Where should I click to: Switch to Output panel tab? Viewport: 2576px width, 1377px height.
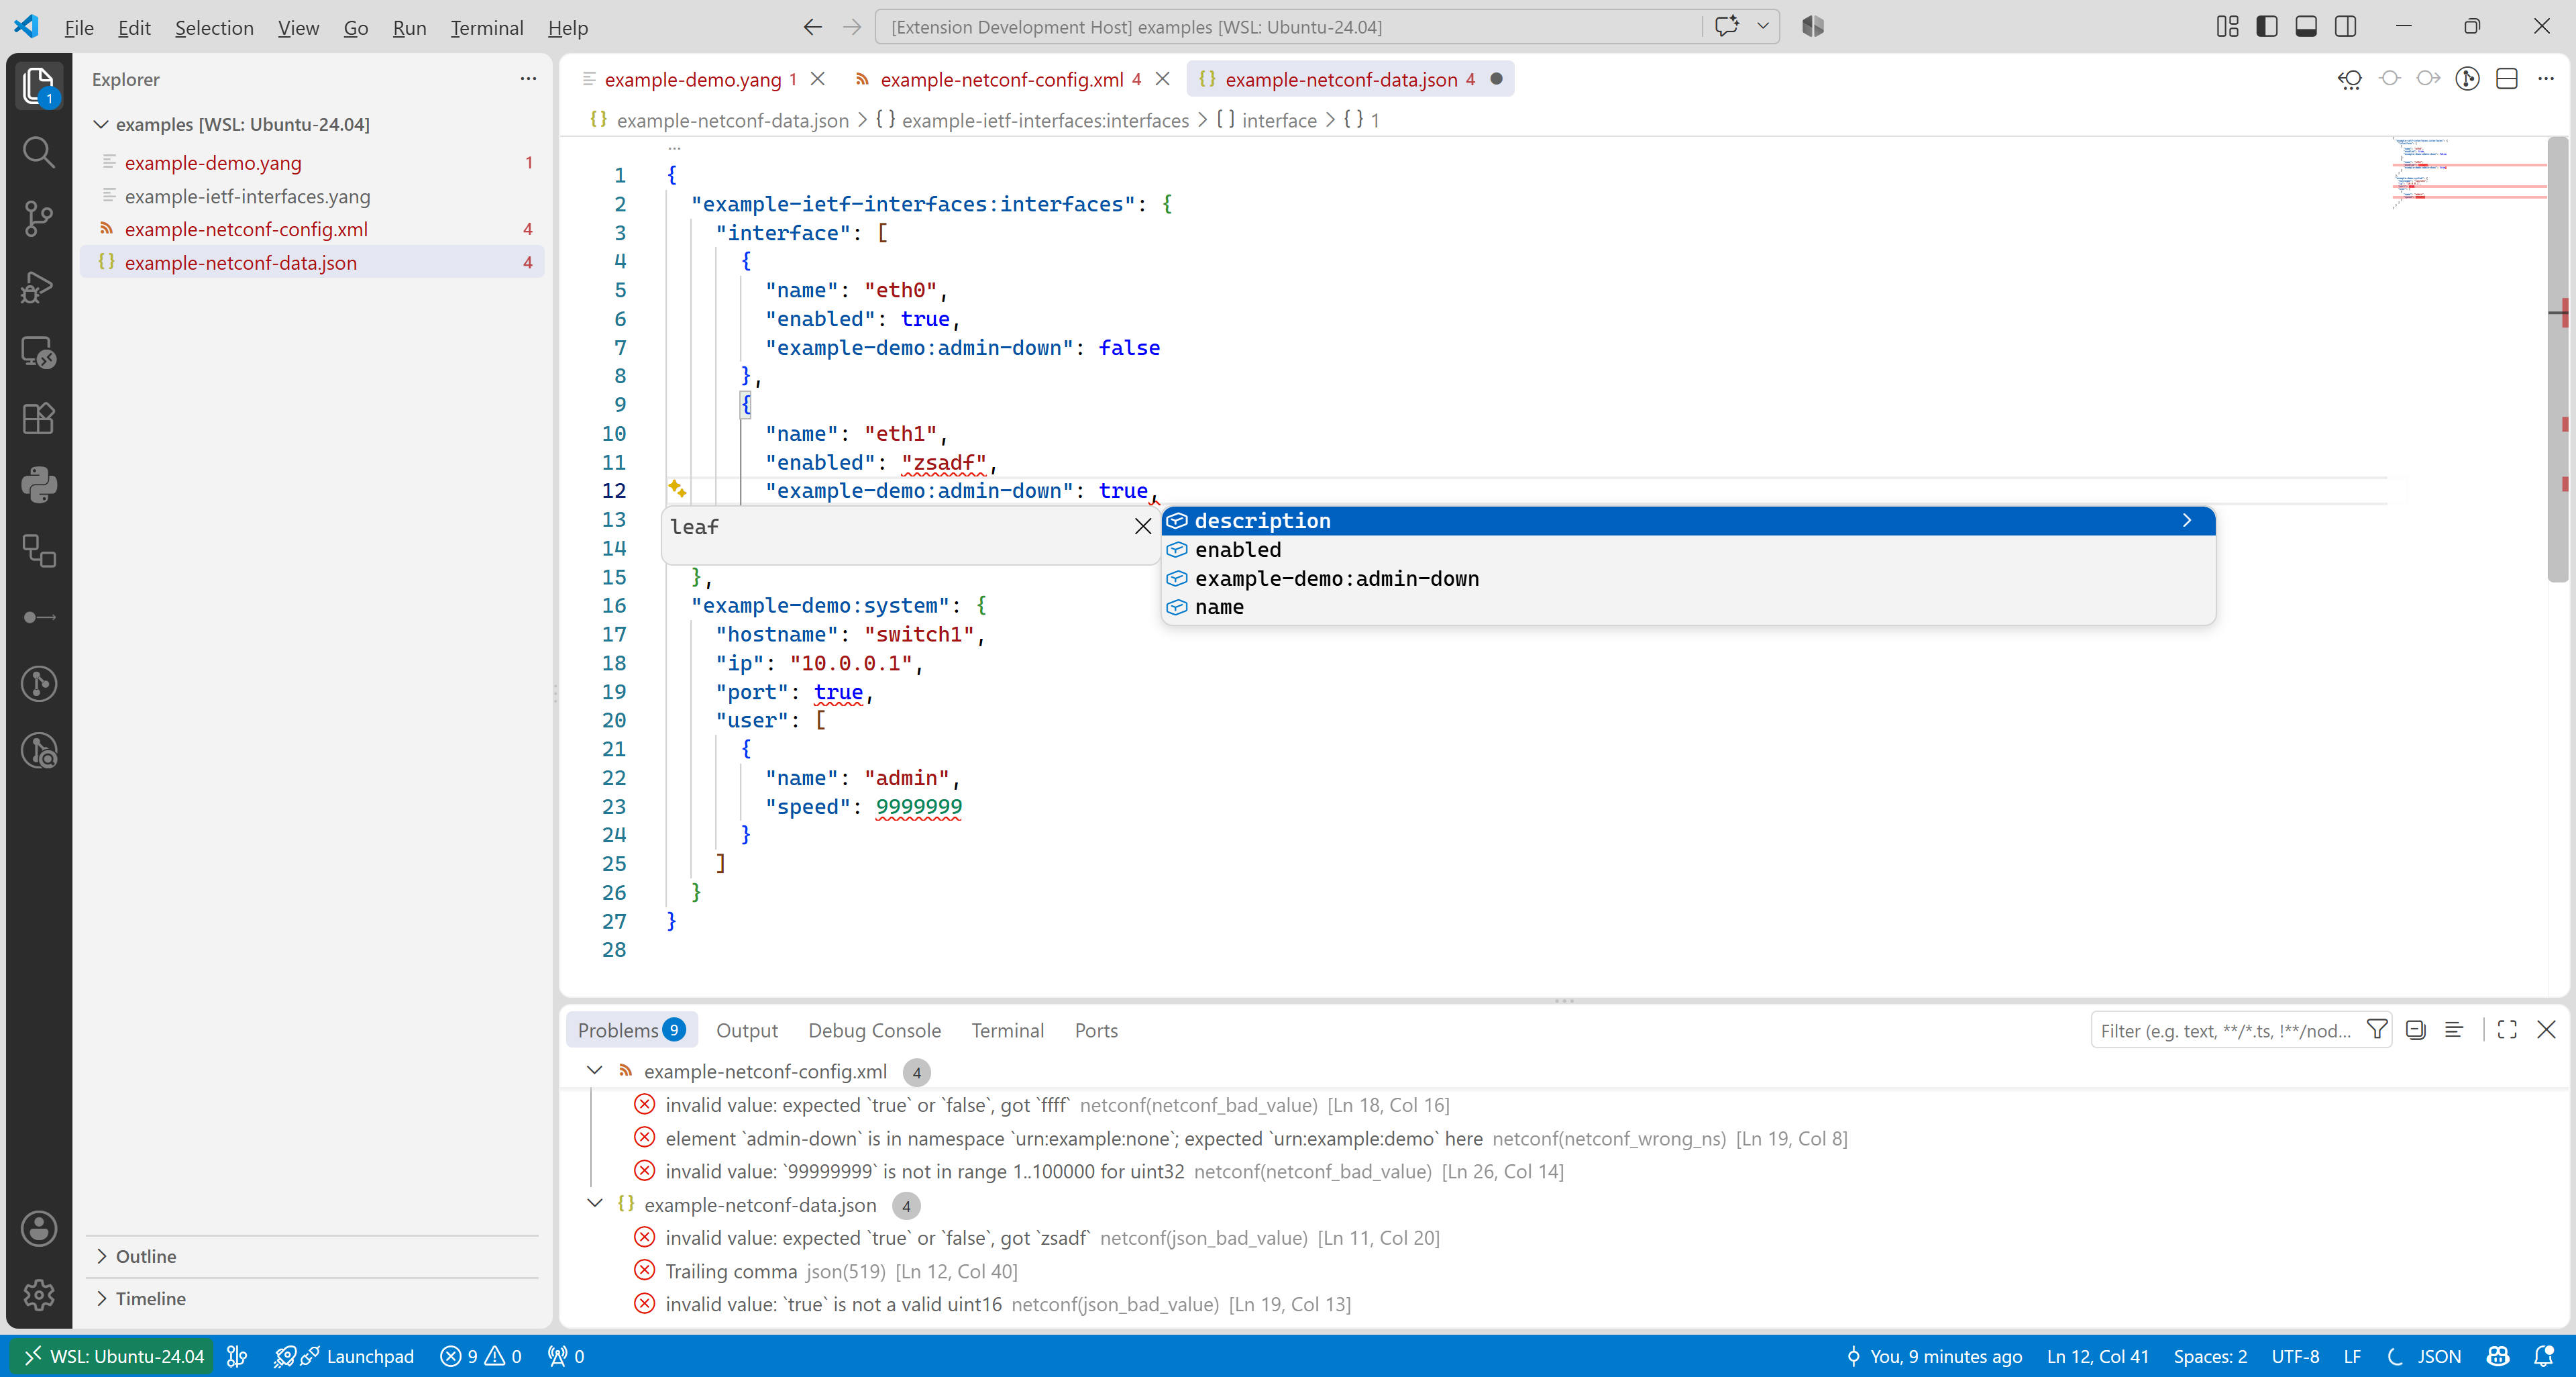point(746,1030)
